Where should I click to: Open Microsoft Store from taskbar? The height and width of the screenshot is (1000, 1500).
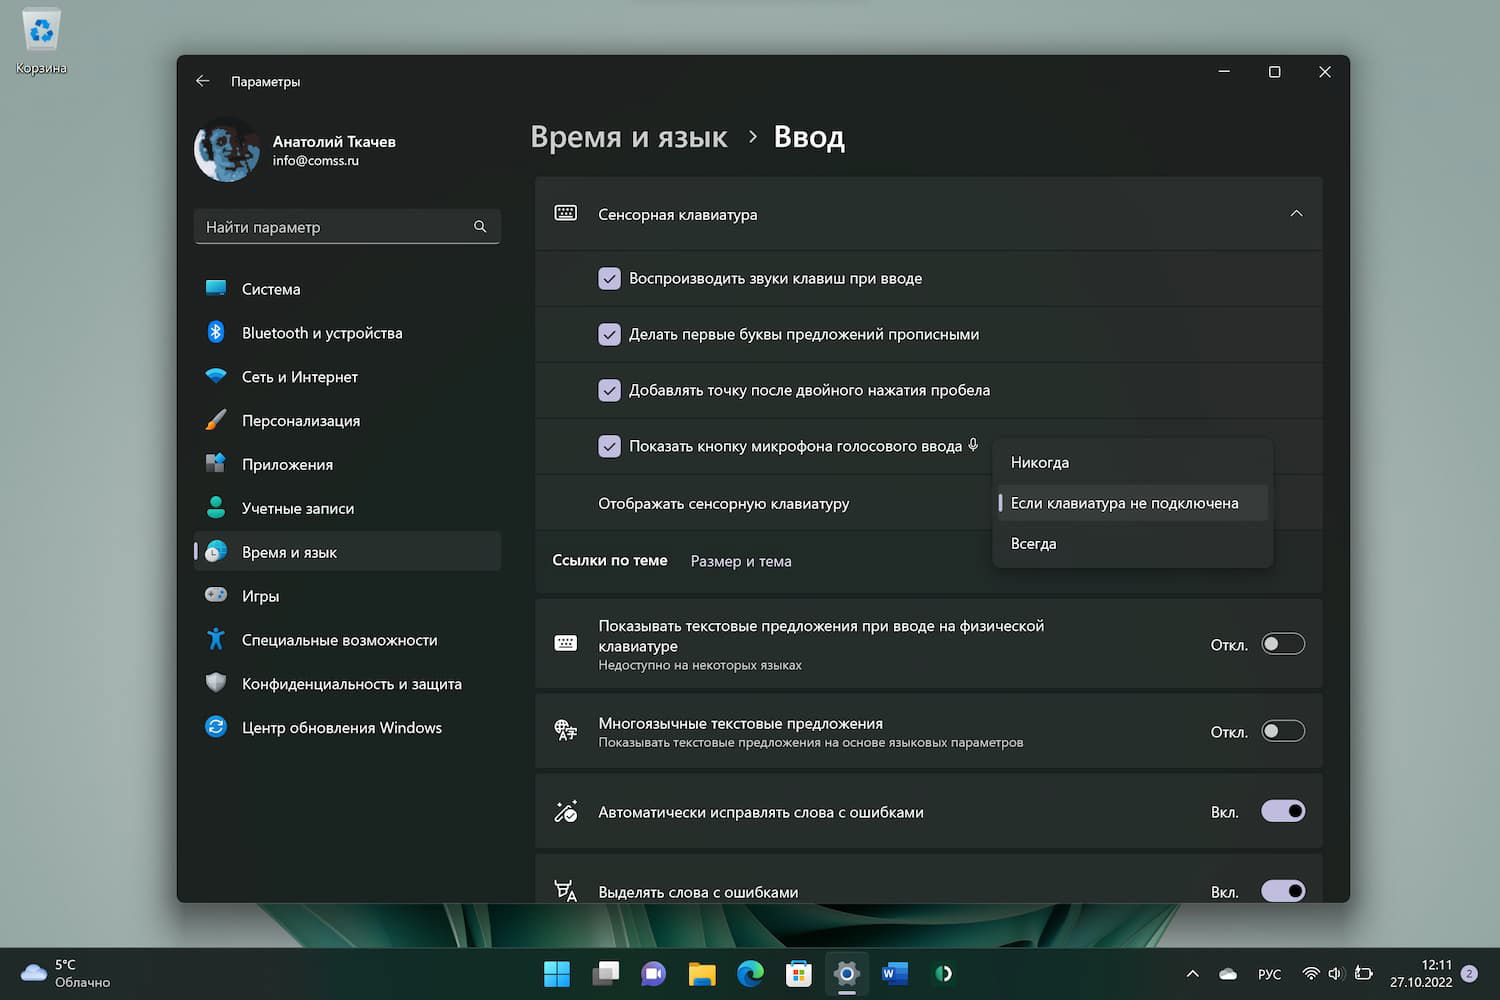[x=798, y=973]
